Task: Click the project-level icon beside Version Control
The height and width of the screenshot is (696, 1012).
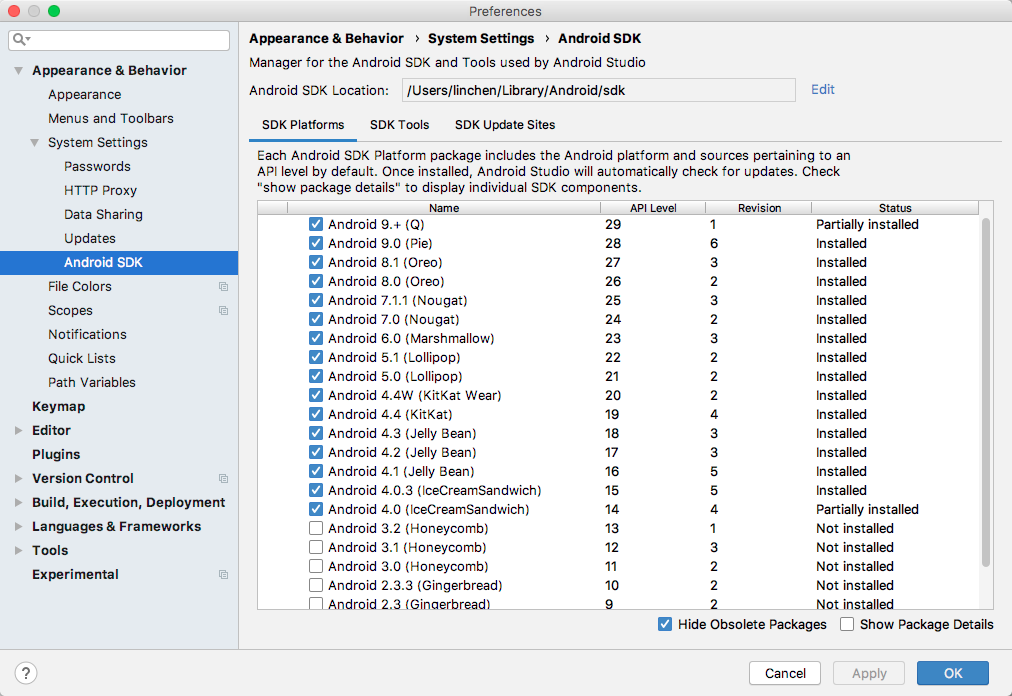Action: pyautogui.click(x=223, y=478)
